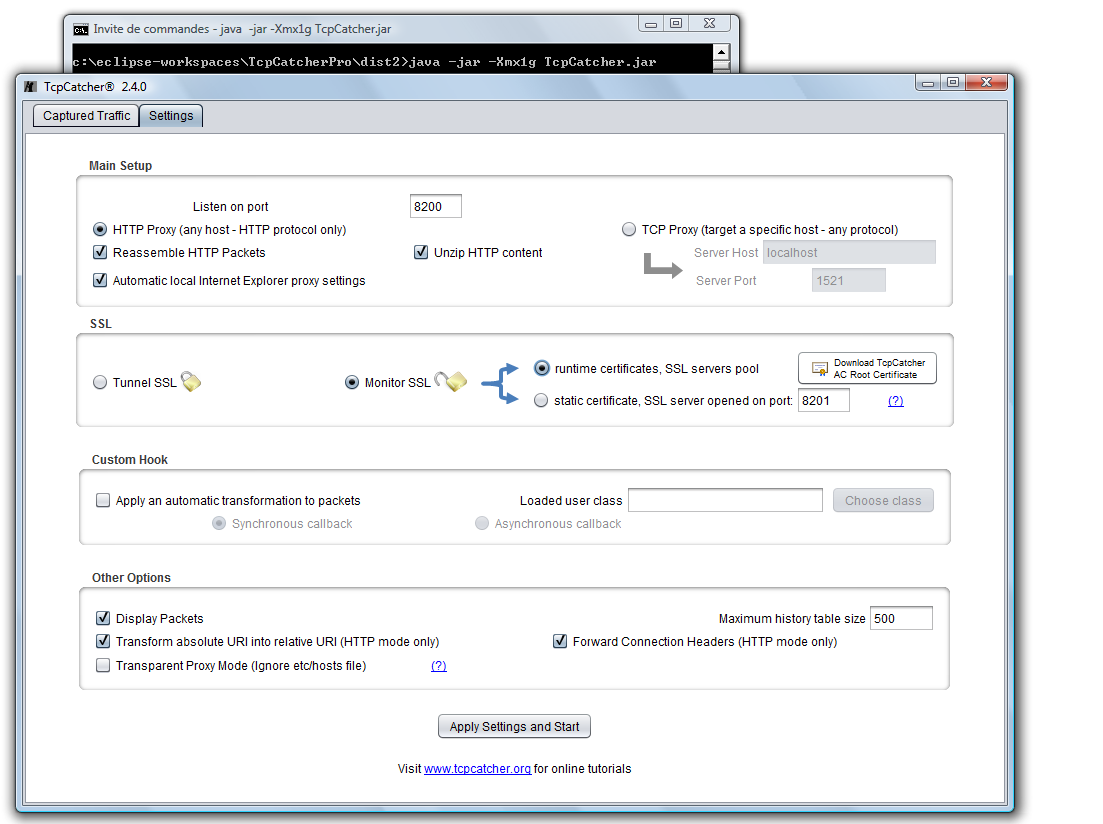The image size is (1103, 824).
Task: Click Apply Settings and Start button
Action: point(514,726)
